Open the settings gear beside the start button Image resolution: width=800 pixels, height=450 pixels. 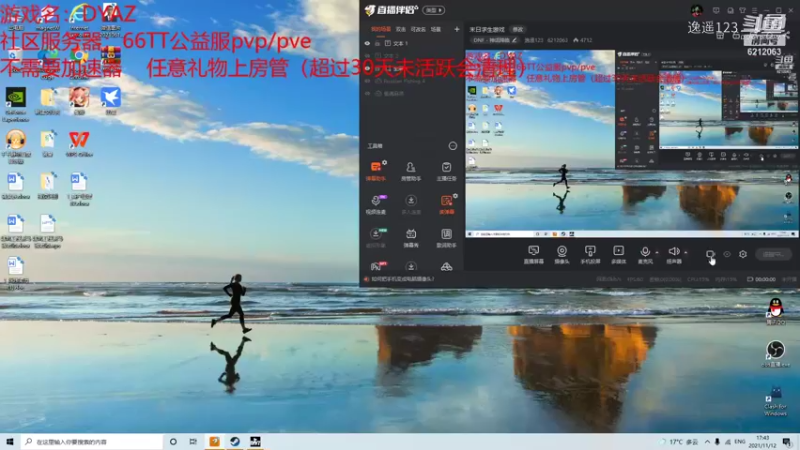[x=743, y=254]
